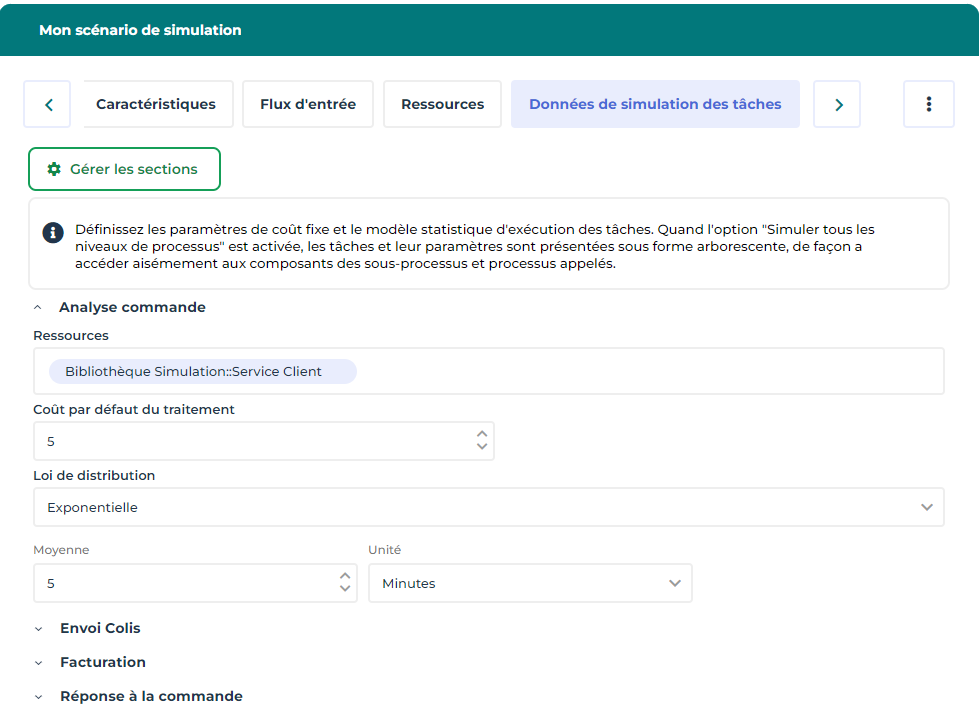Image resolution: width=979 pixels, height=723 pixels.
Task: Increase the Coût par défaut value
Action: [x=482, y=435]
